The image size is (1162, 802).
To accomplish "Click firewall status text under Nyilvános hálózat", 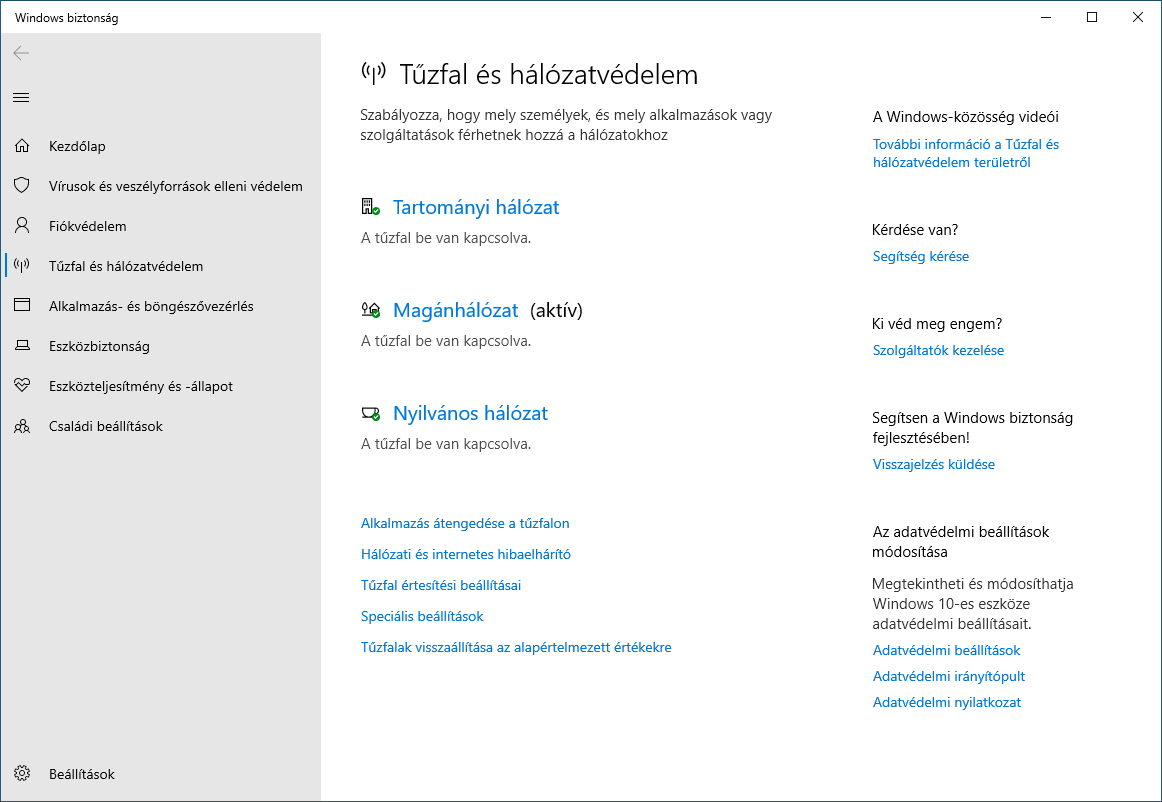I will [x=446, y=444].
